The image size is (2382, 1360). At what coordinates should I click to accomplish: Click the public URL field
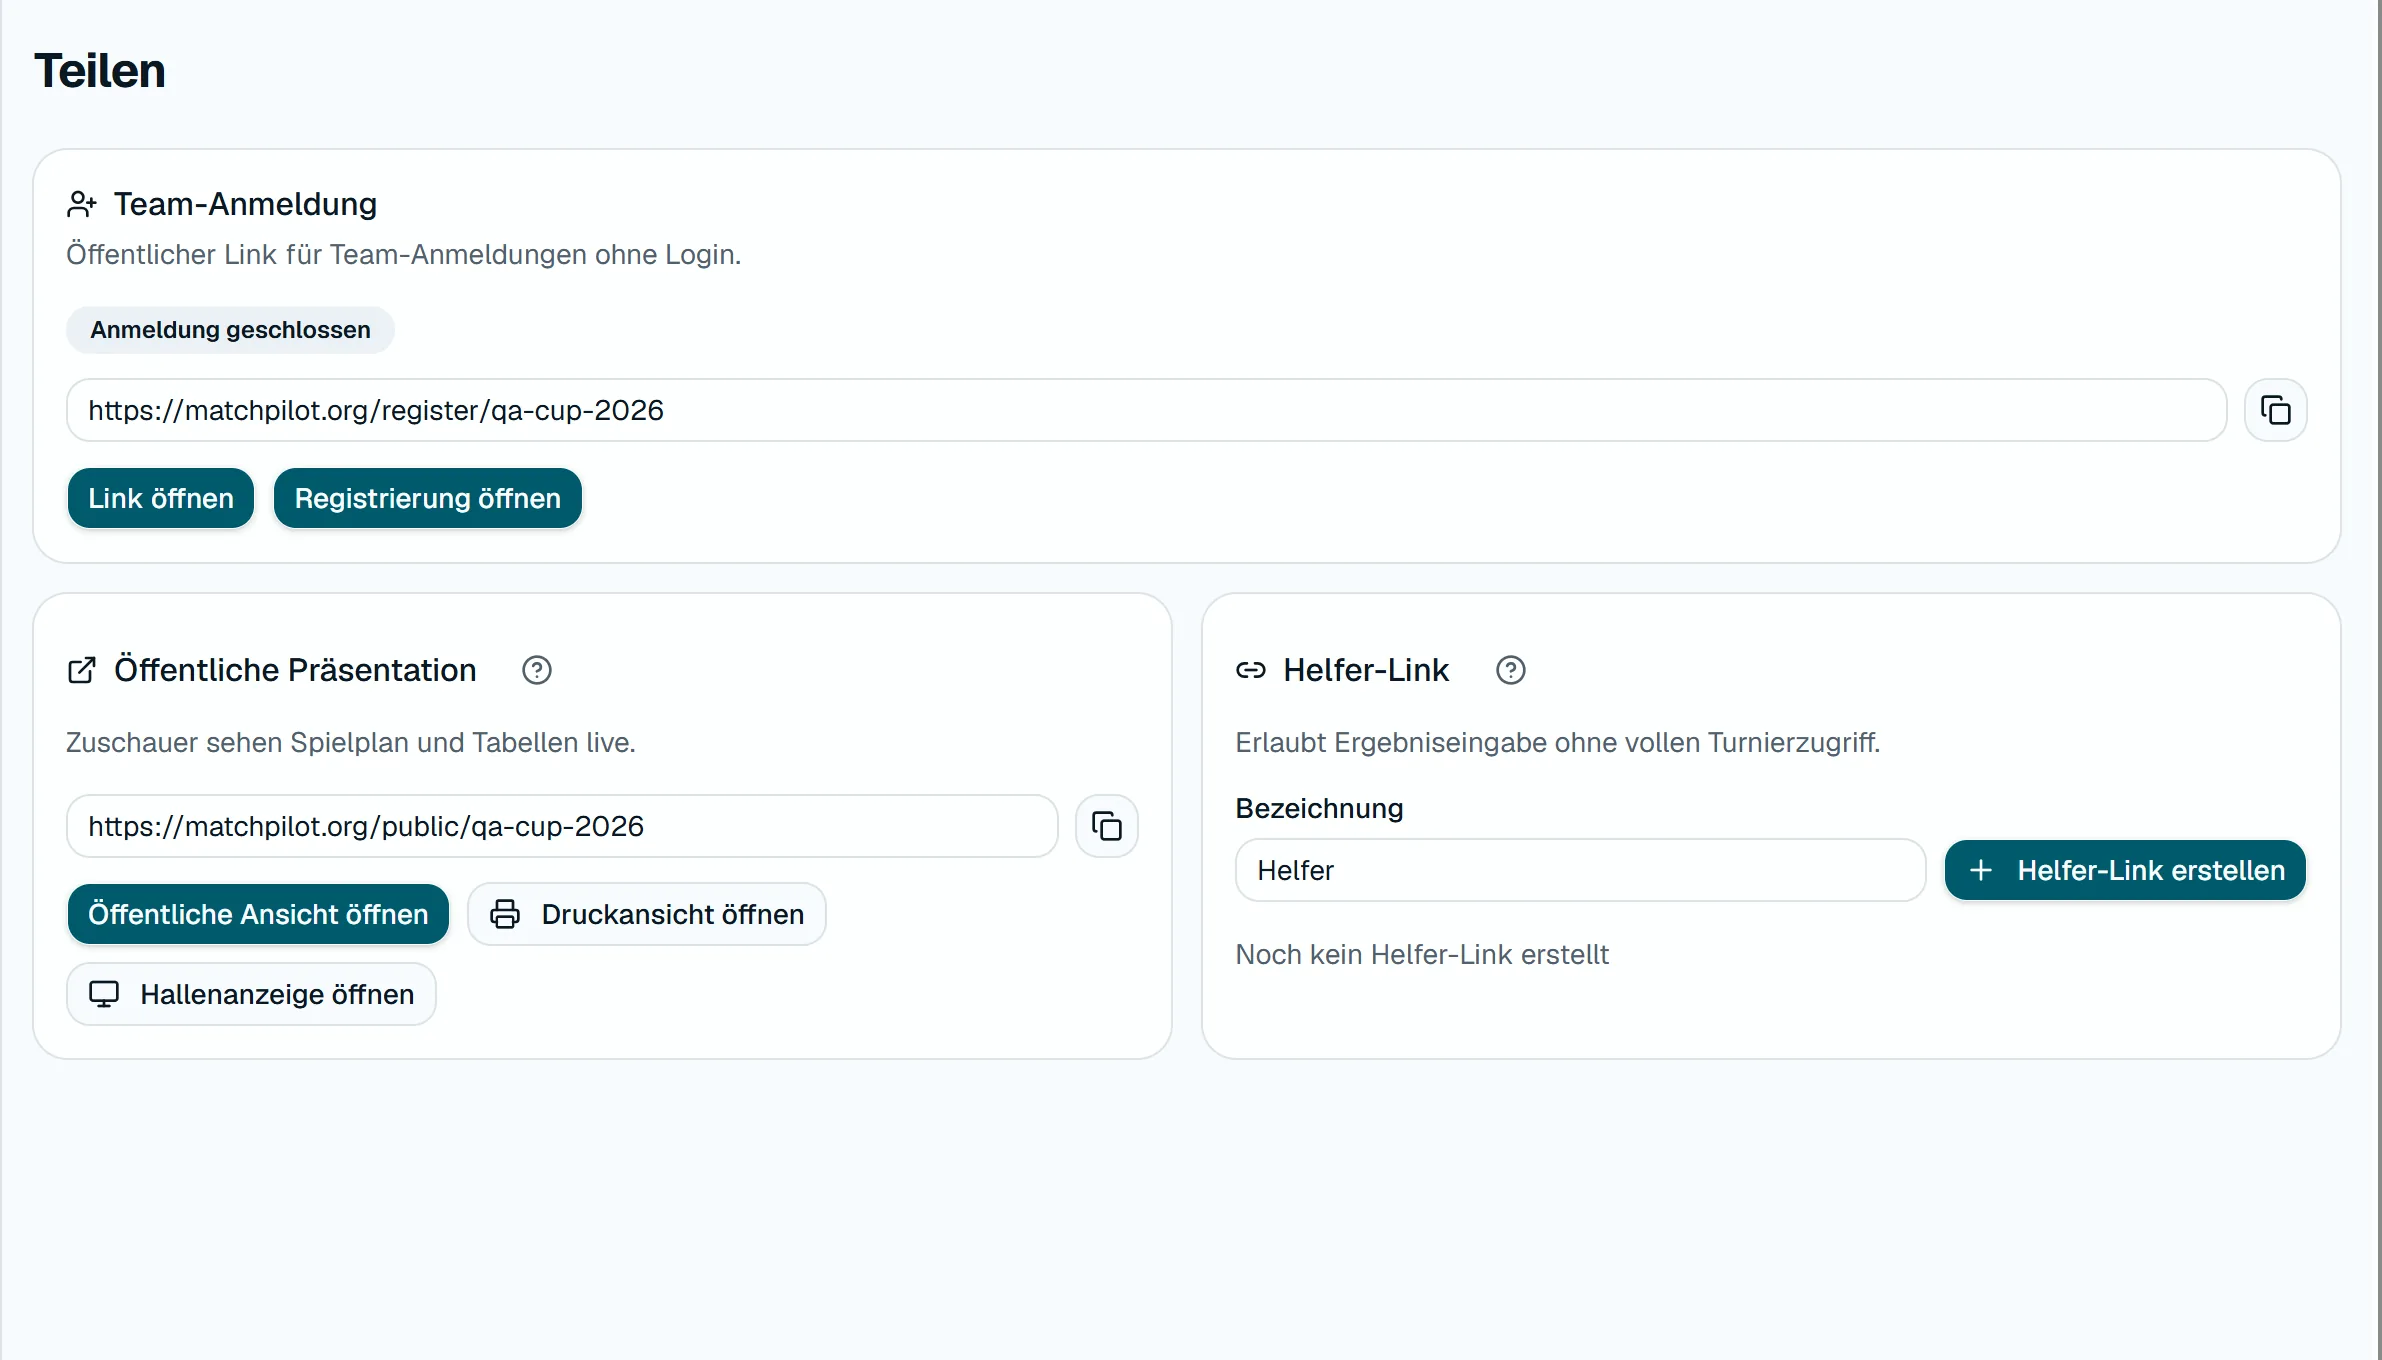coord(562,826)
